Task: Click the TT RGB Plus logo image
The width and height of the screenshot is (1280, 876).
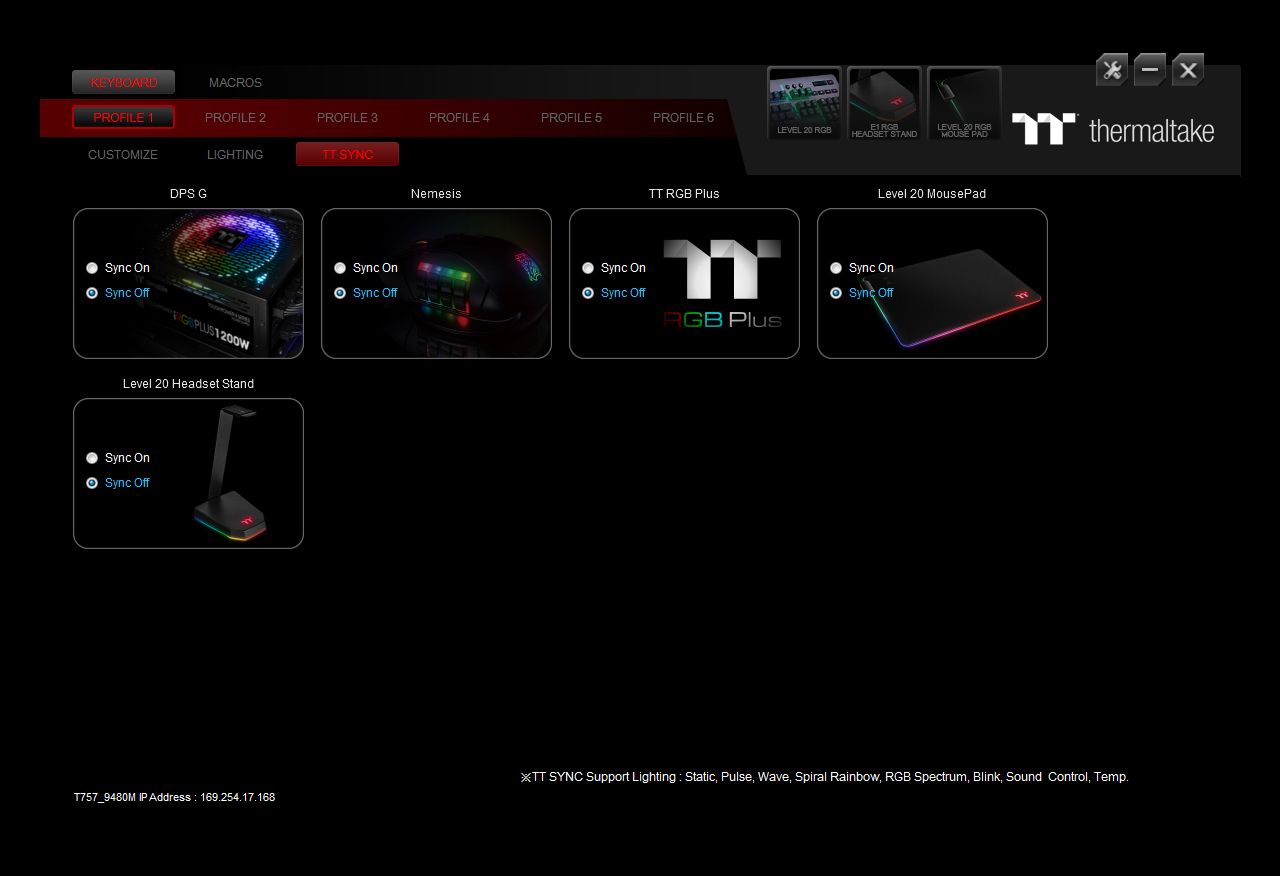Action: tap(722, 283)
